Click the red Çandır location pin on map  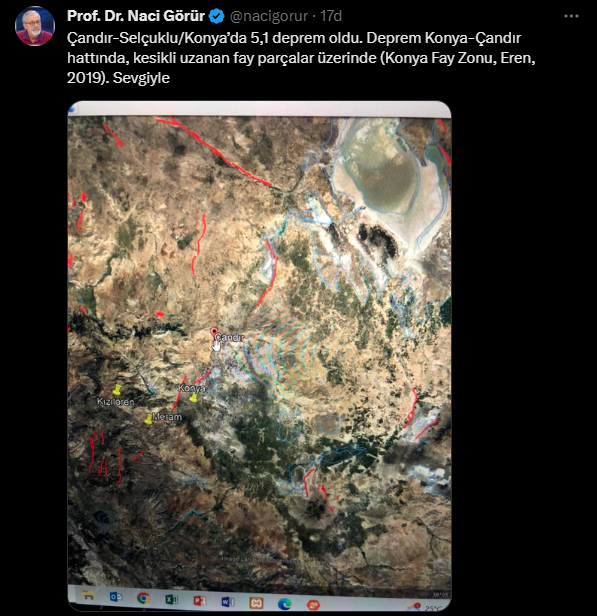tap(214, 334)
